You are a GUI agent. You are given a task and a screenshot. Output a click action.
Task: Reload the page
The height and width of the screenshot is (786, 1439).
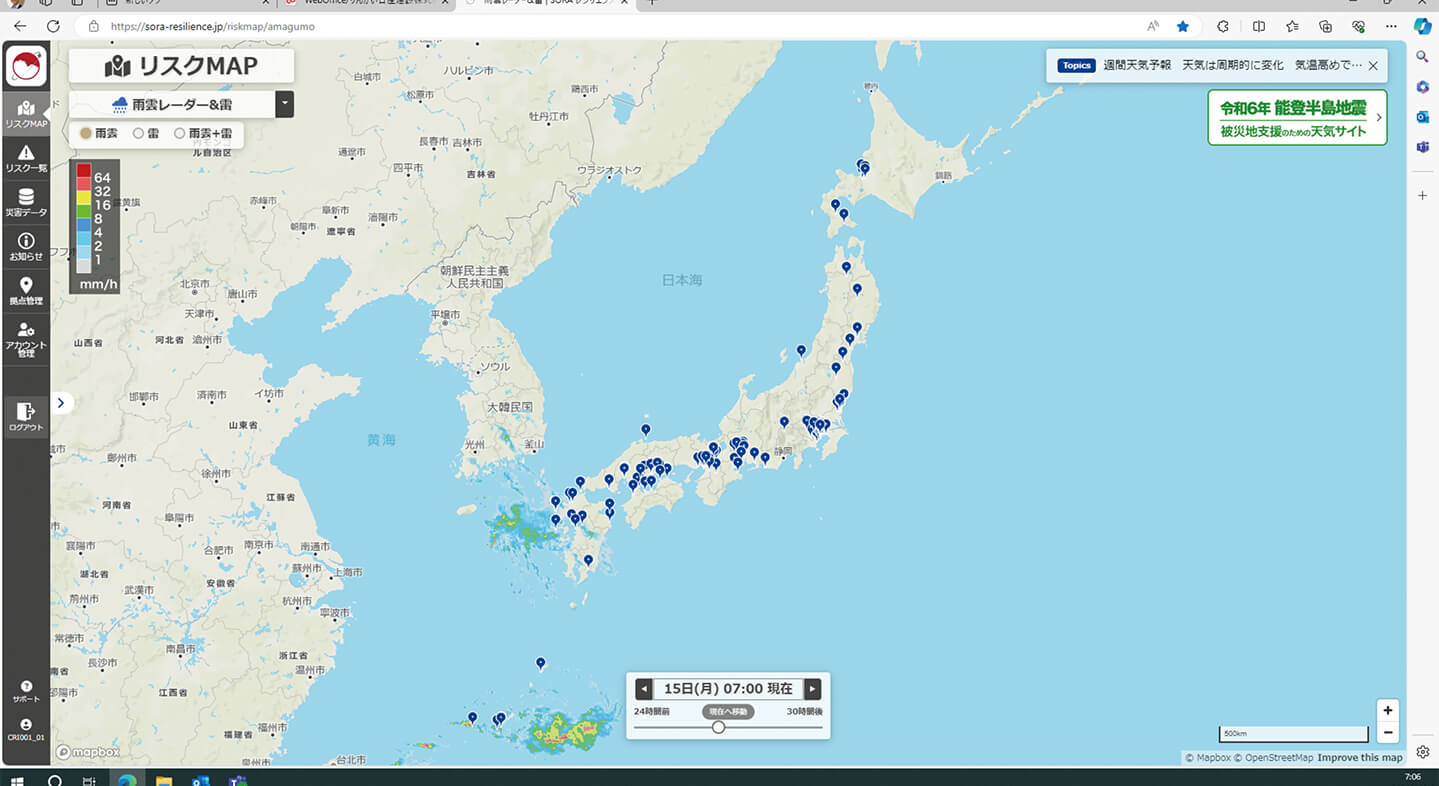(x=53, y=26)
